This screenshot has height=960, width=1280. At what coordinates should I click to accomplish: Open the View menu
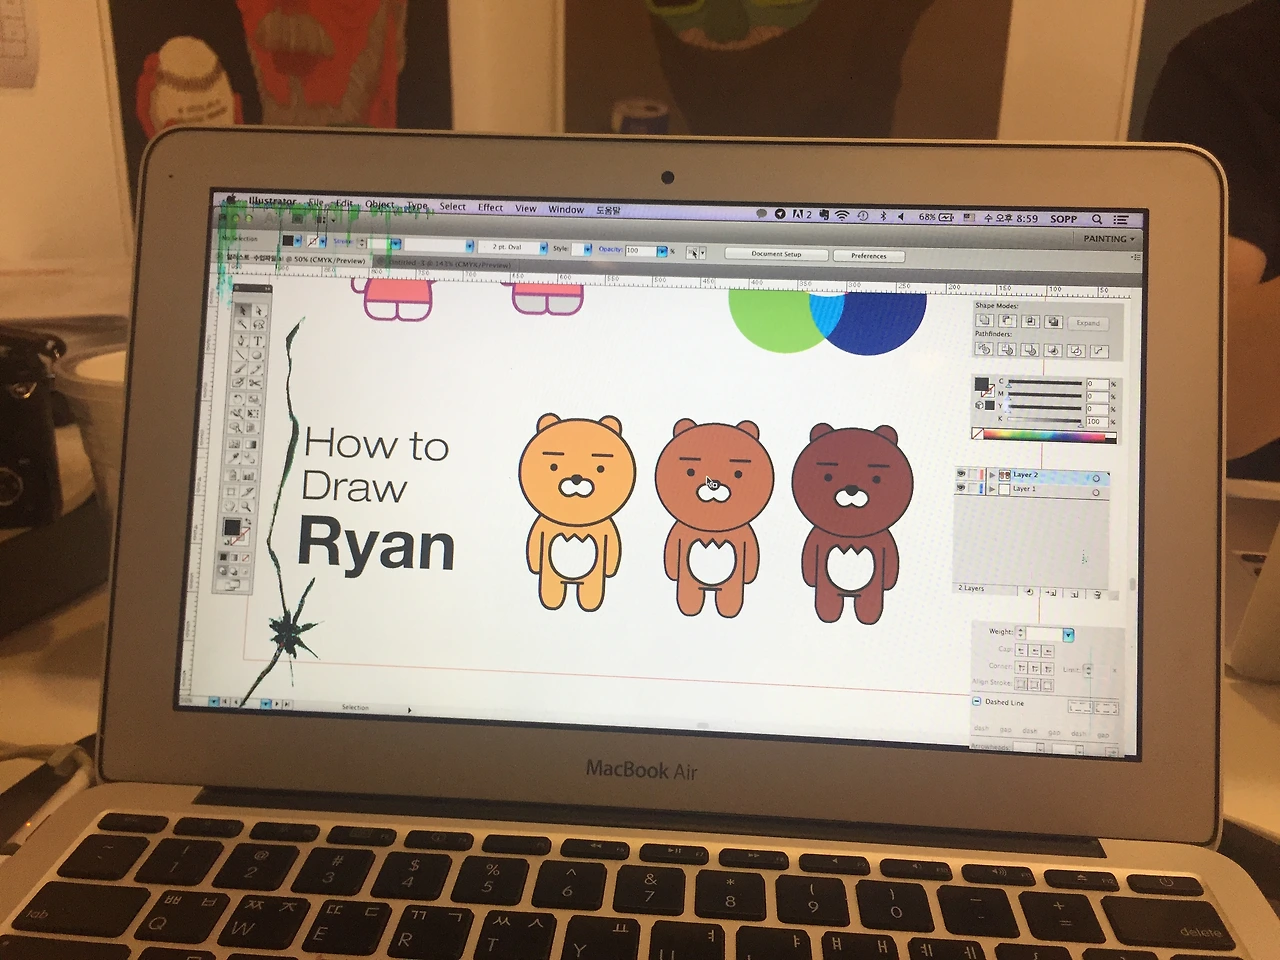click(526, 209)
